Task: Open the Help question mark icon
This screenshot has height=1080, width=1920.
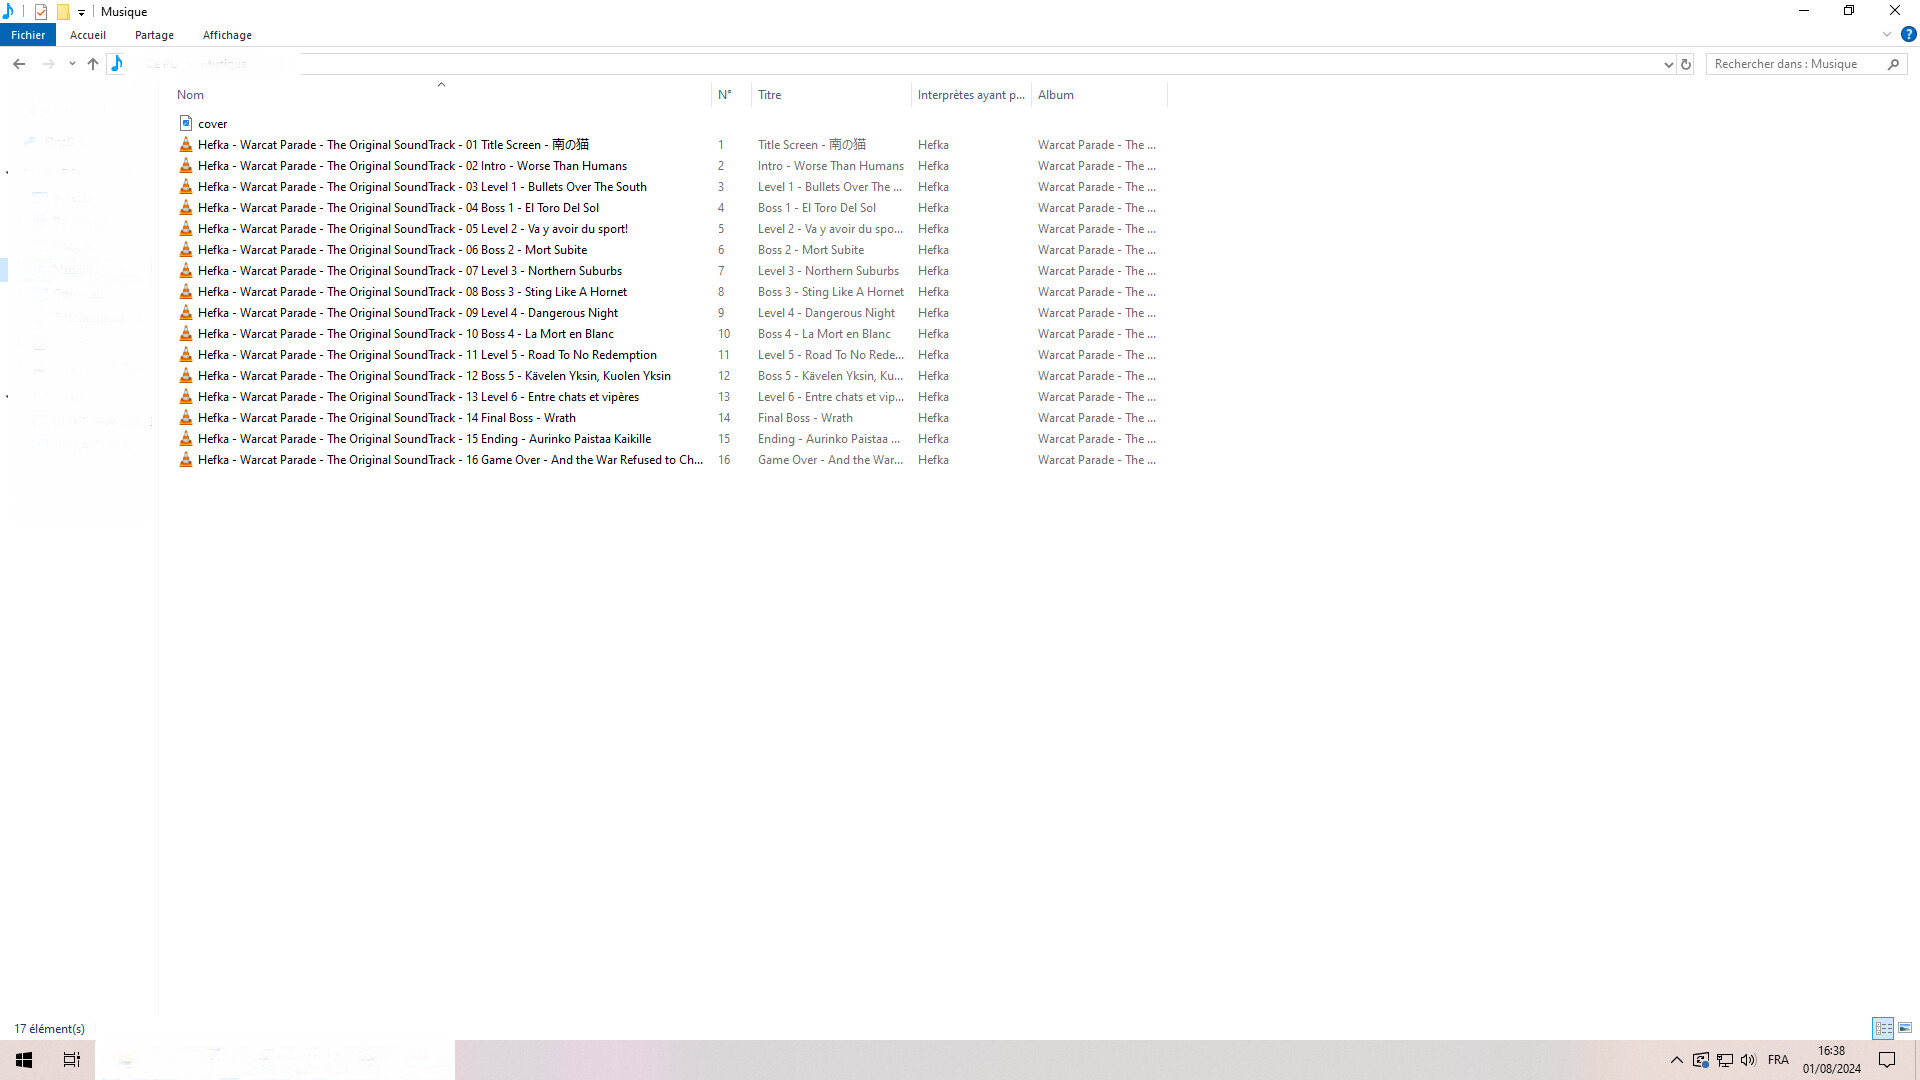Action: coord(1908,34)
